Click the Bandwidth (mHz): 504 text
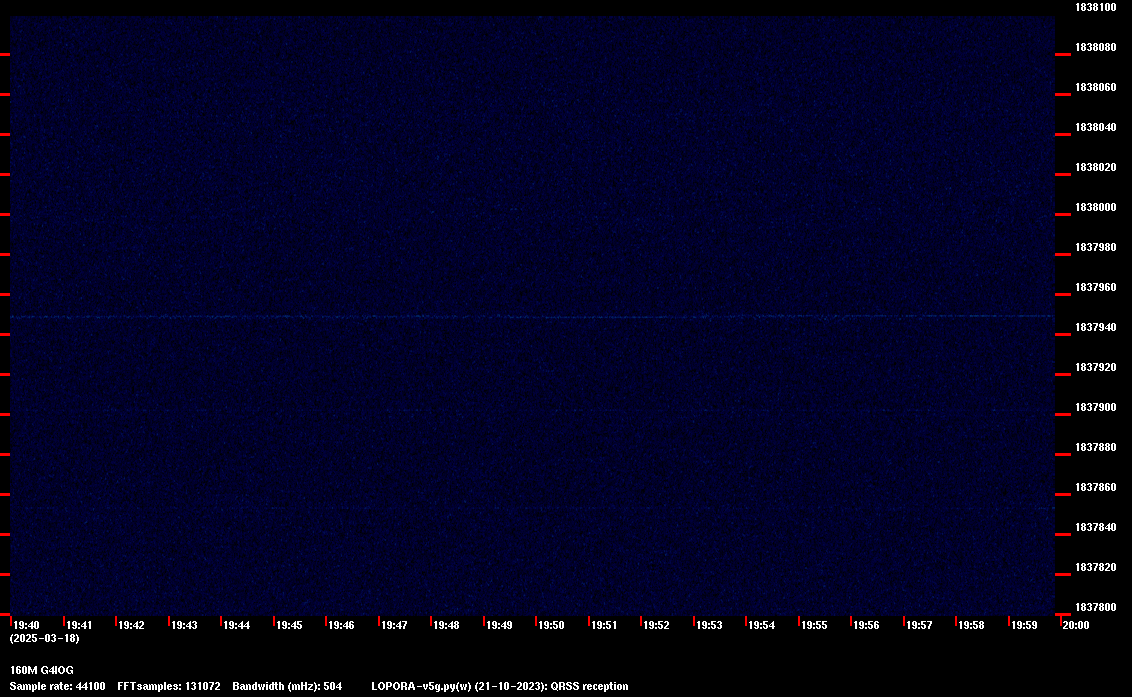This screenshot has width=1132, height=697. [287, 686]
